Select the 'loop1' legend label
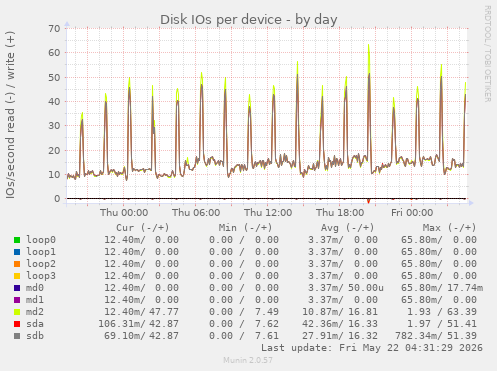The height and width of the screenshot is (371, 497). point(41,252)
